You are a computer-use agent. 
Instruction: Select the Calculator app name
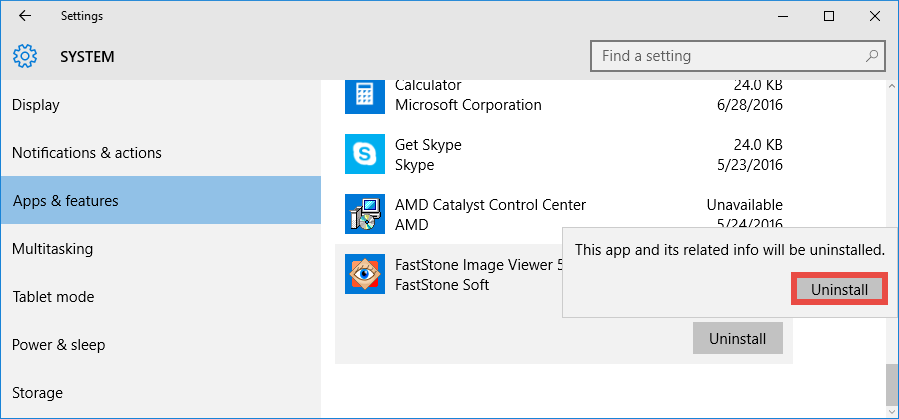click(x=428, y=85)
